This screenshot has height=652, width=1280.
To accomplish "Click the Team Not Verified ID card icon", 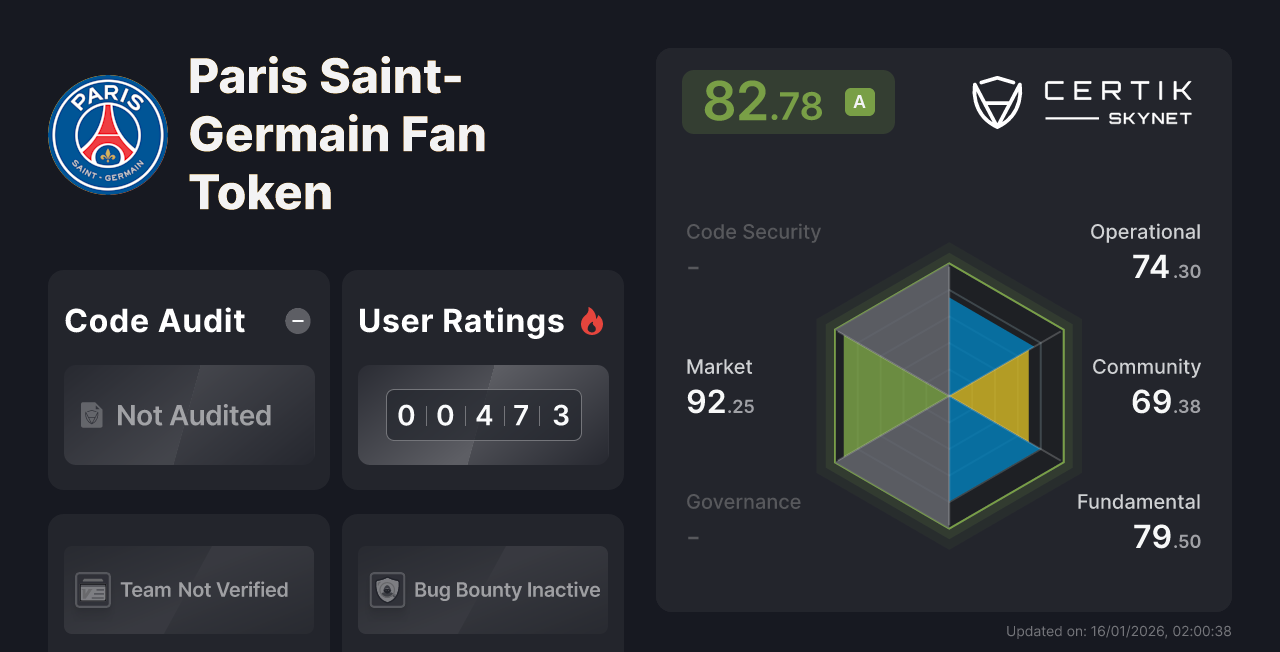I will tap(94, 589).
